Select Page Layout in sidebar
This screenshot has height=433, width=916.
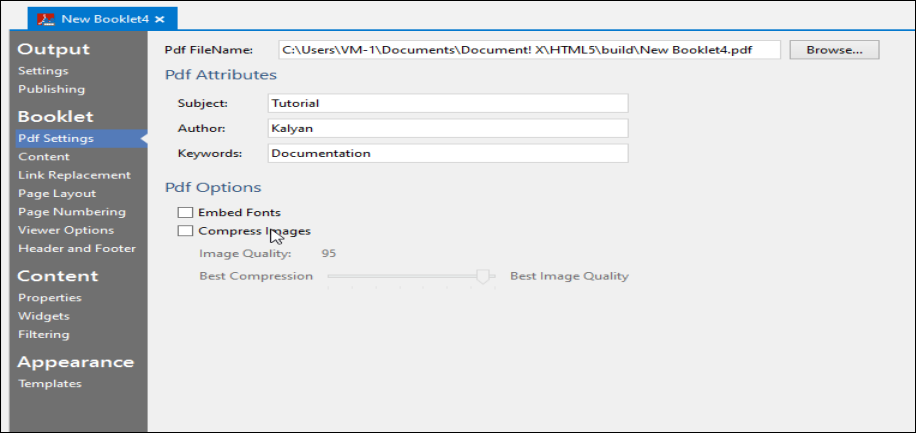57,193
